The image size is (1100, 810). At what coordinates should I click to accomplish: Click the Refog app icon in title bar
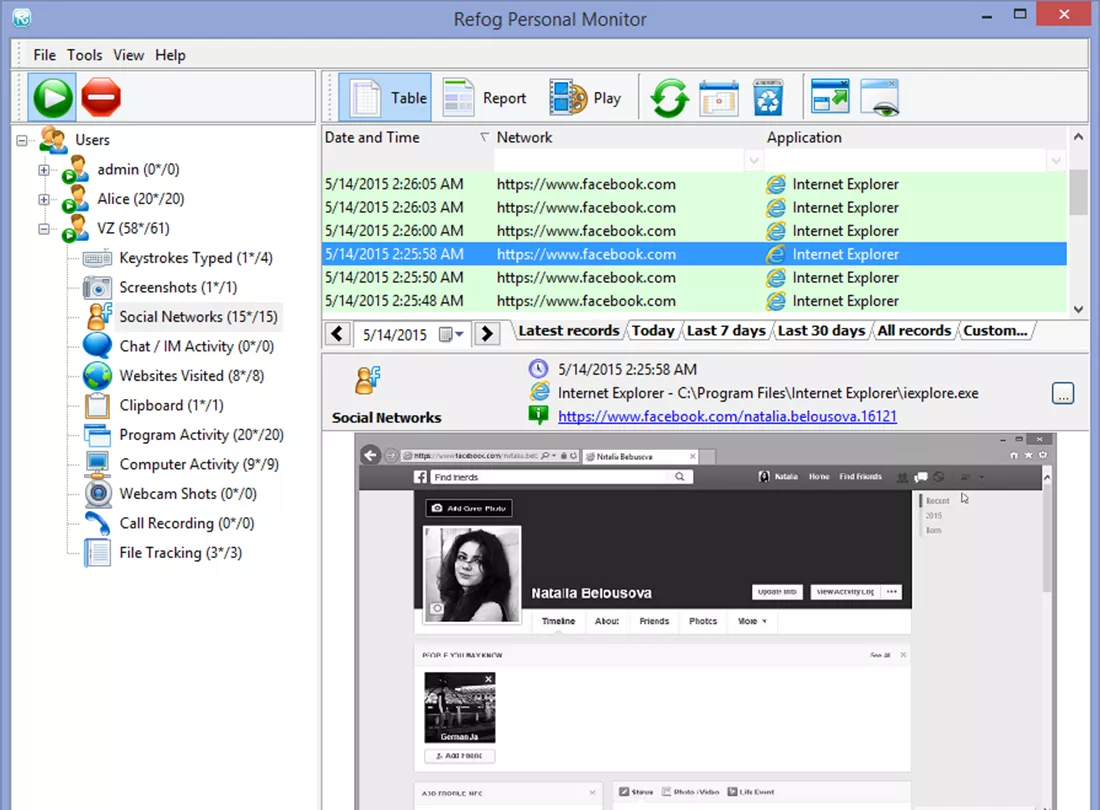pos(22,18)
